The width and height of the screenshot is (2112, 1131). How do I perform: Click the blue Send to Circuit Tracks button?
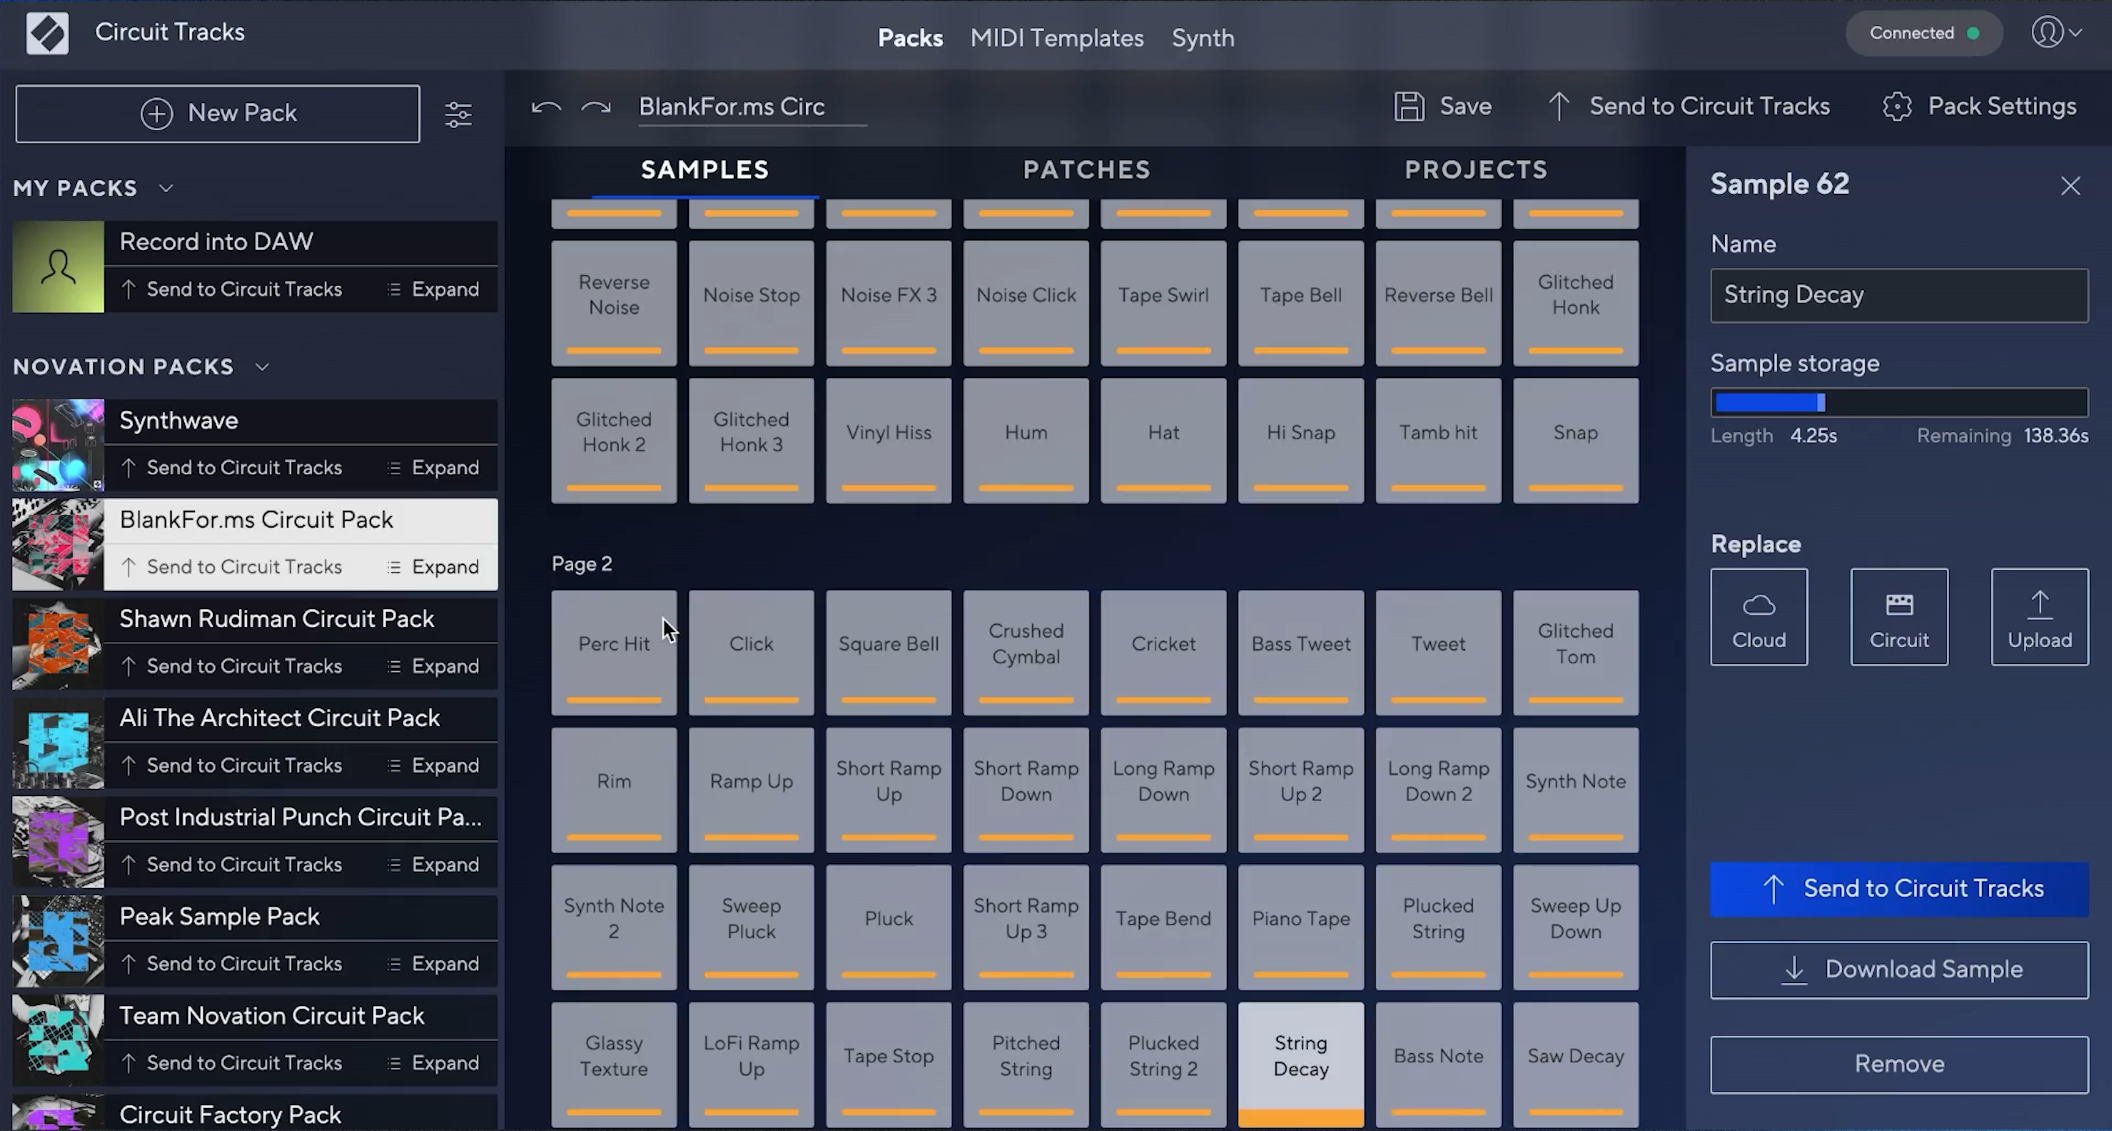tap(1899, 889)
